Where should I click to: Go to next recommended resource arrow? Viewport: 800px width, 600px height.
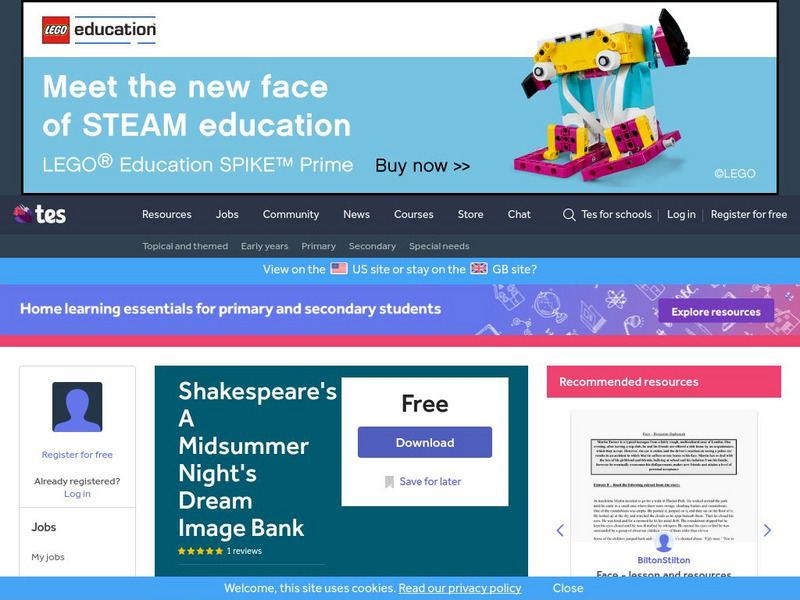(767, 531)
